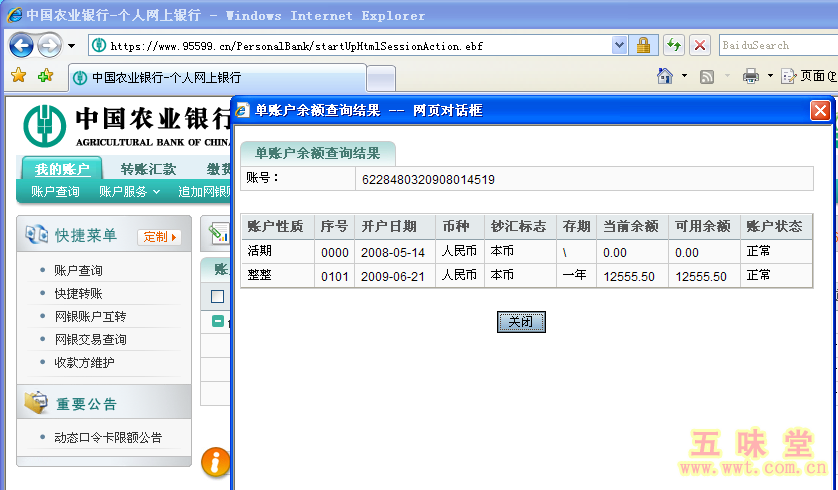Open the 快捷转账 link in quick menu

(x=78, y=293)
